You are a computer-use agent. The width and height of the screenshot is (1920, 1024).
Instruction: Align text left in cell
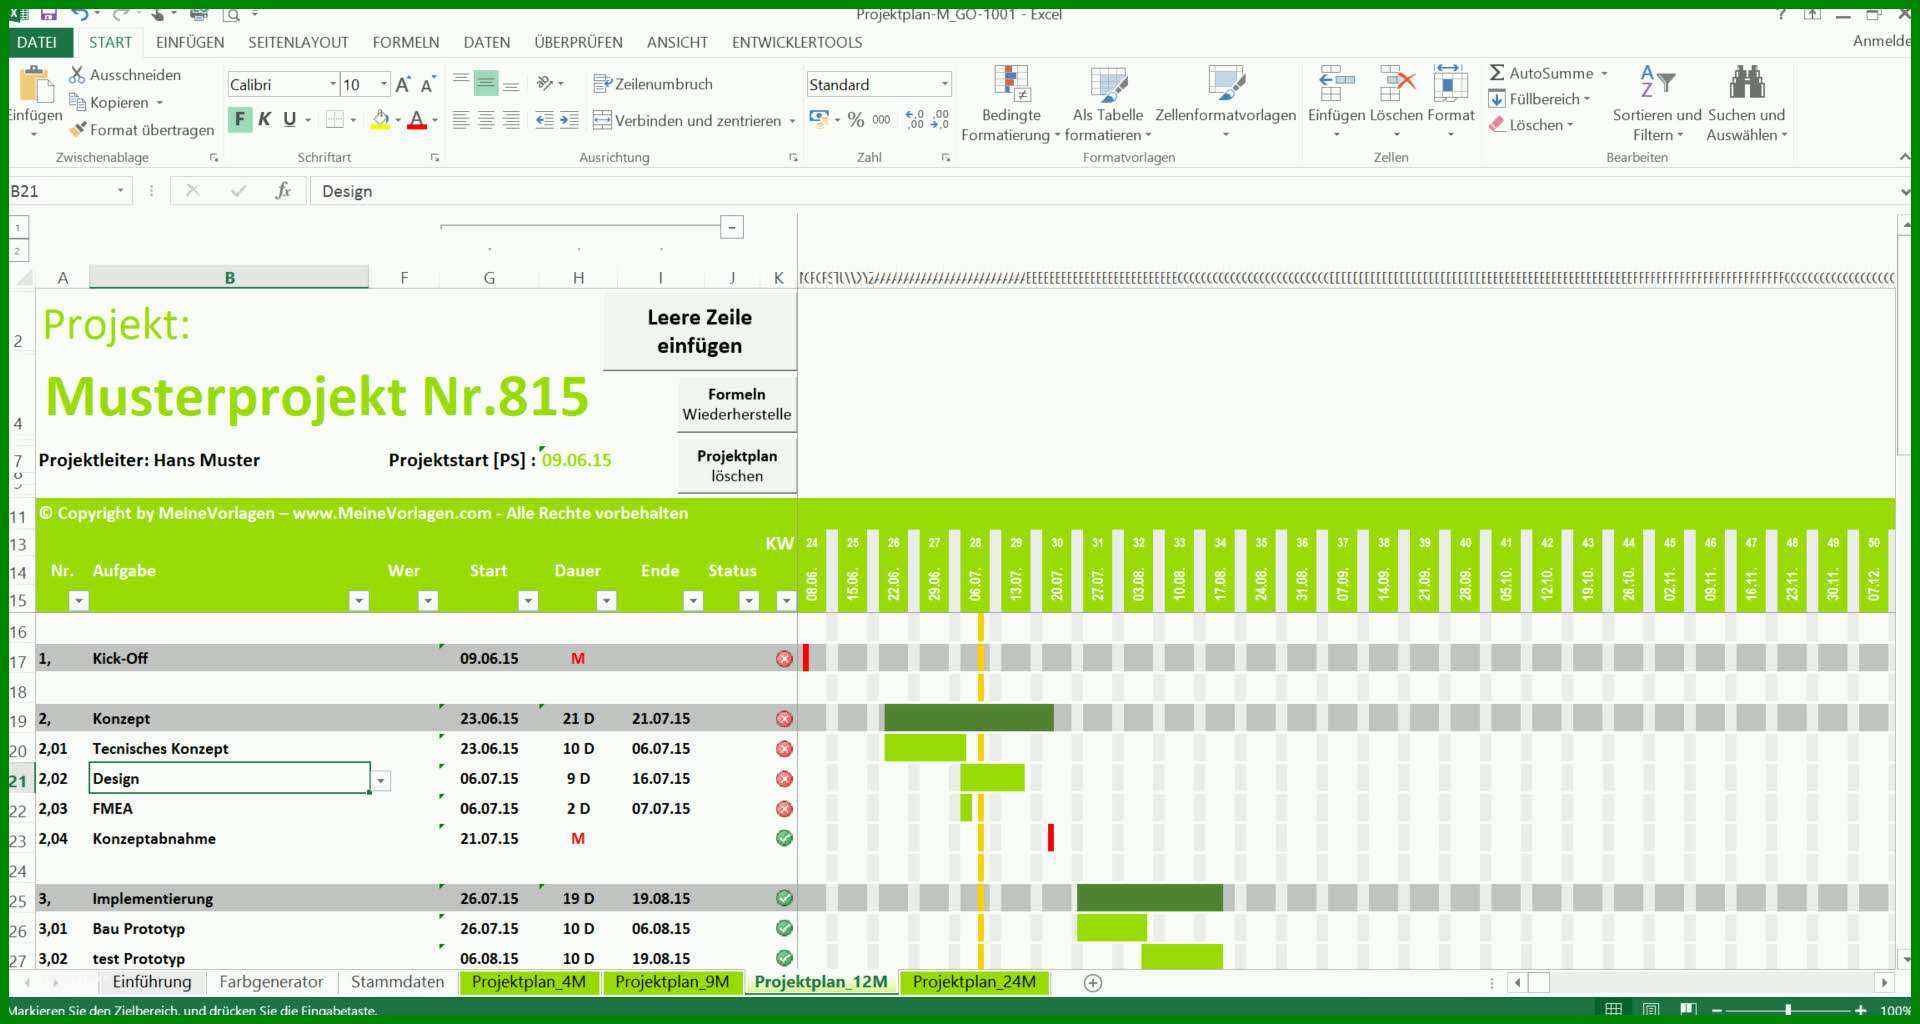461,120
